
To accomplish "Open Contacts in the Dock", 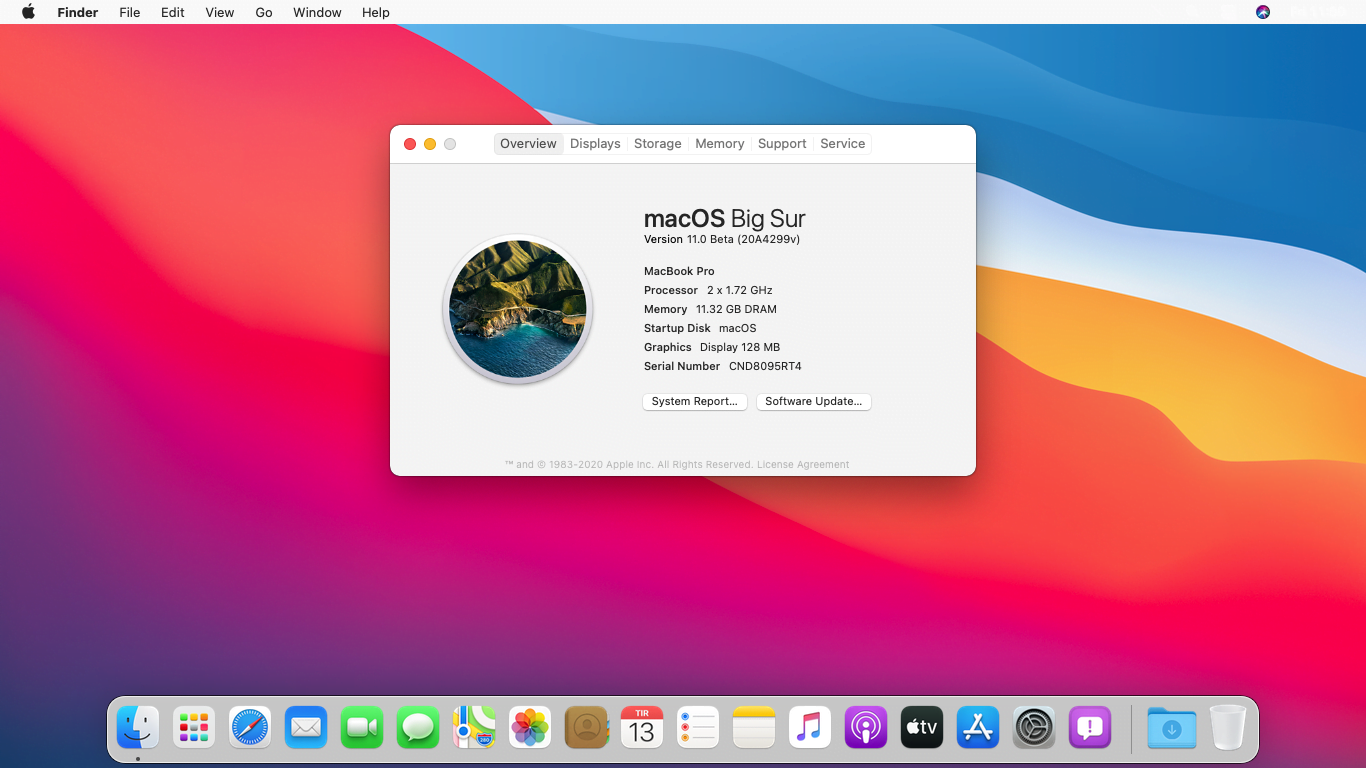I will coord(586,727).
